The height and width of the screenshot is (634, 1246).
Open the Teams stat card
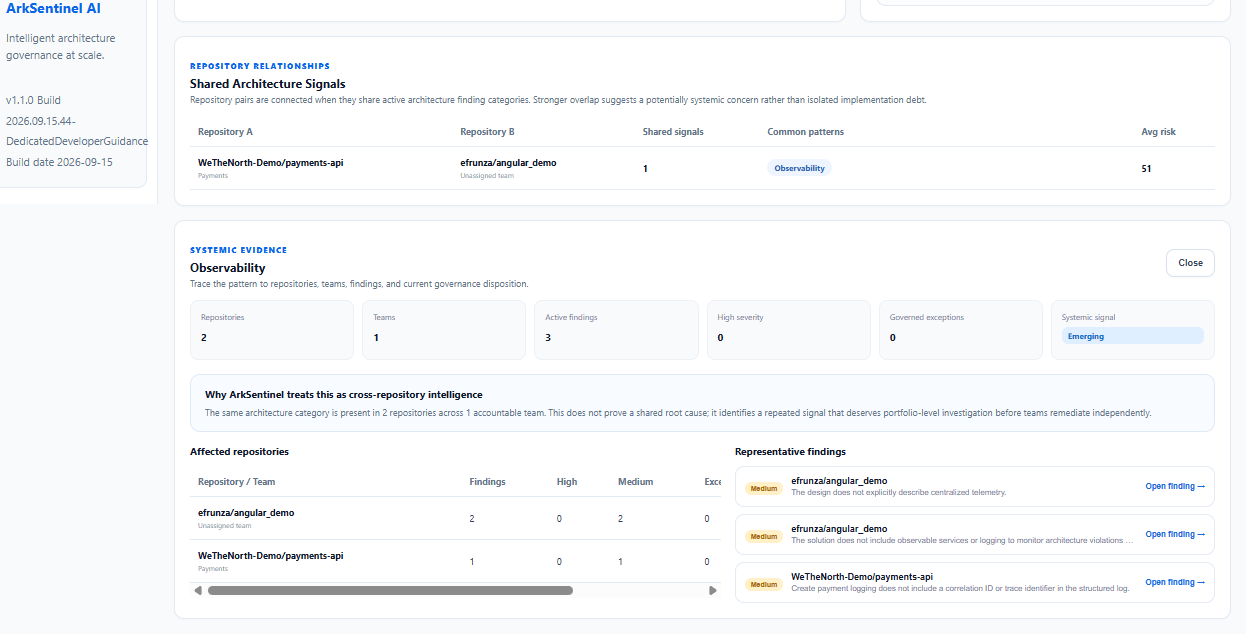(444, 330)
